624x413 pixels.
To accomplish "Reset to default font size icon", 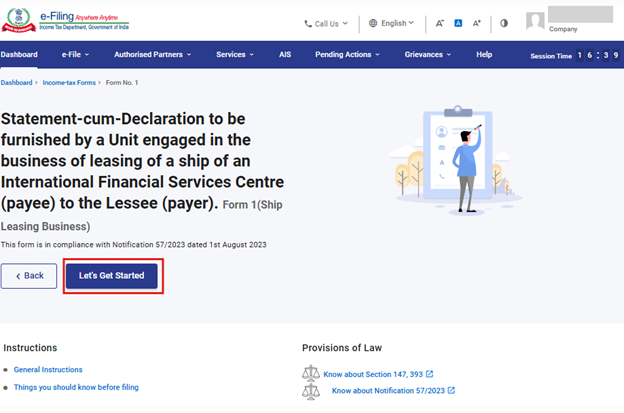I will pyautogui.click(x=458, y=23).
